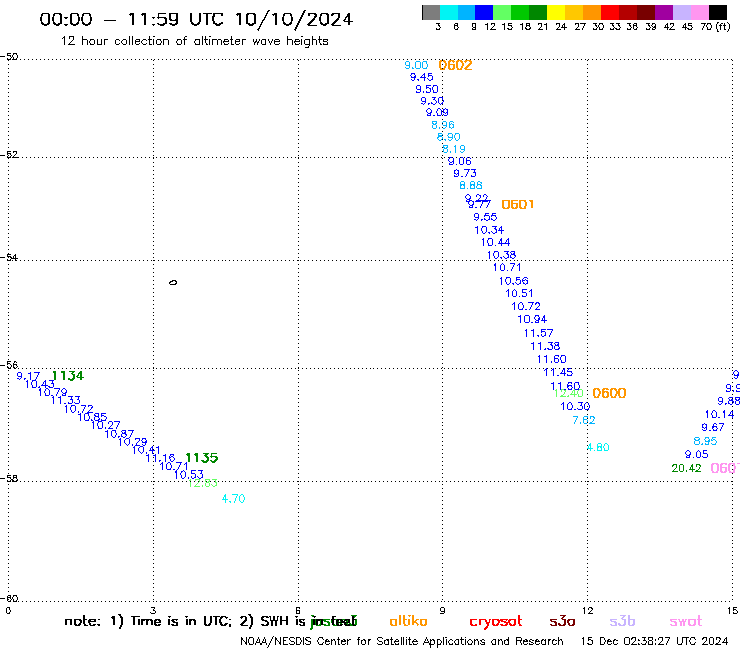This screenshot has height=650, width=740.
Task: Click the cyan swatch in the color scale
Action: [449, 12]
